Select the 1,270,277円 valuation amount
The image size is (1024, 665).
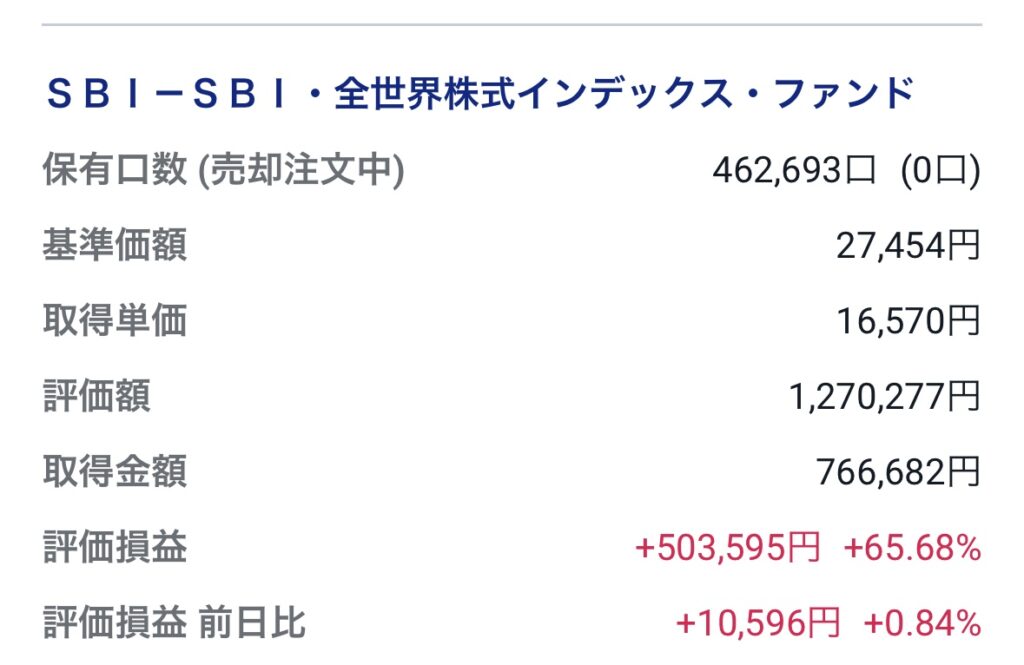pyautogui.click(x=885, y=397)
